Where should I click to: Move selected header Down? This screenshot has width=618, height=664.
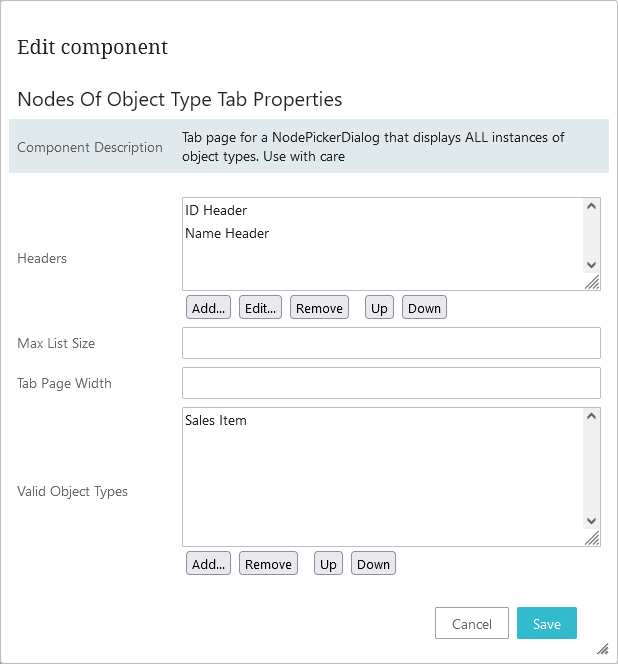pyautogui.click(x=424, y=308)
